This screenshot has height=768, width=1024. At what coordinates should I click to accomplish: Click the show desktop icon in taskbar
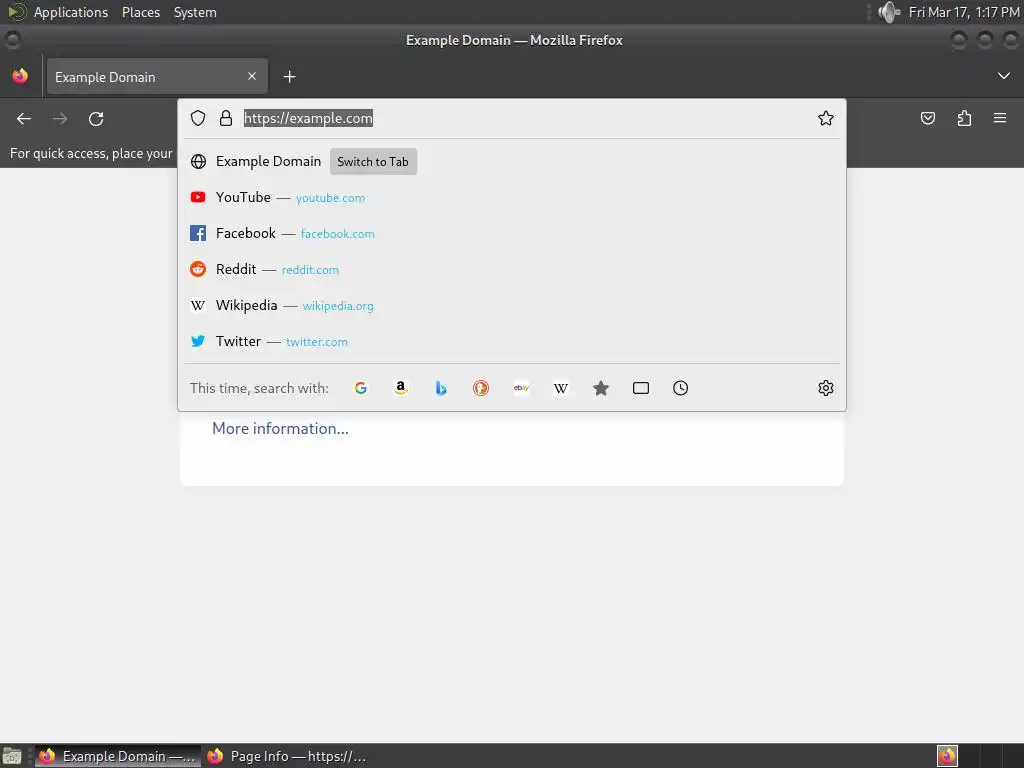click(x=12, y=756)
